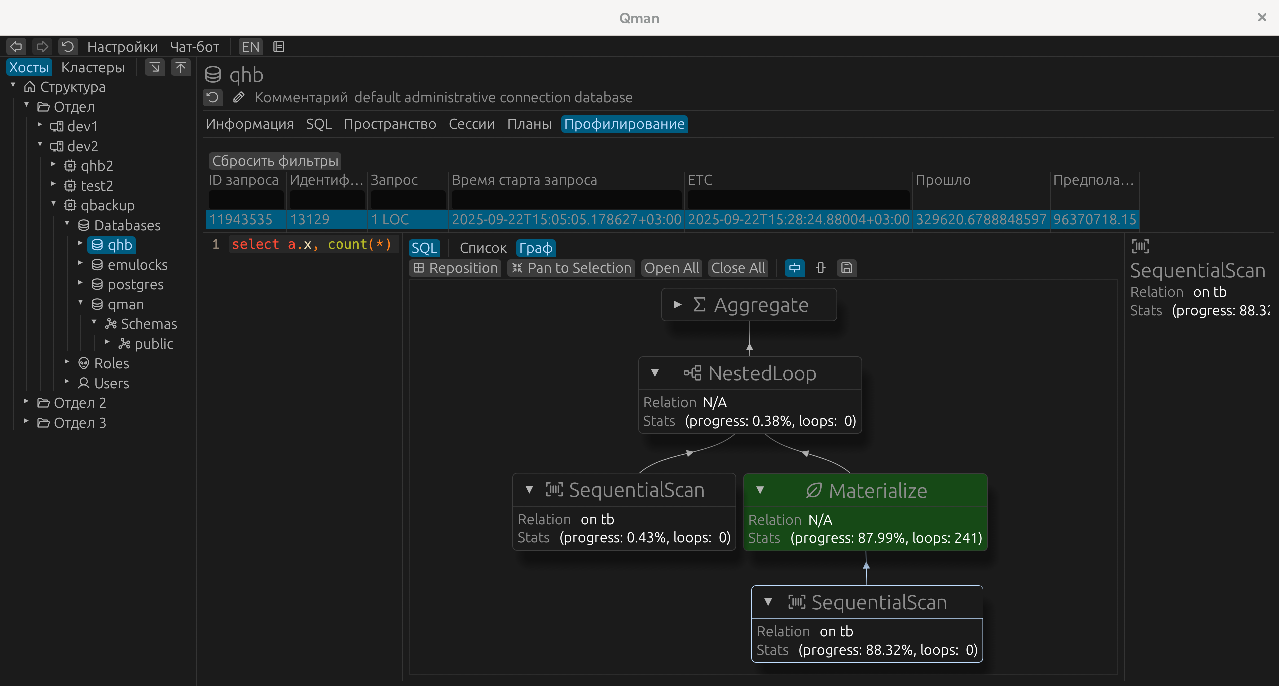Click the collapse-all tree icon with upward arrow

point(181,67)
